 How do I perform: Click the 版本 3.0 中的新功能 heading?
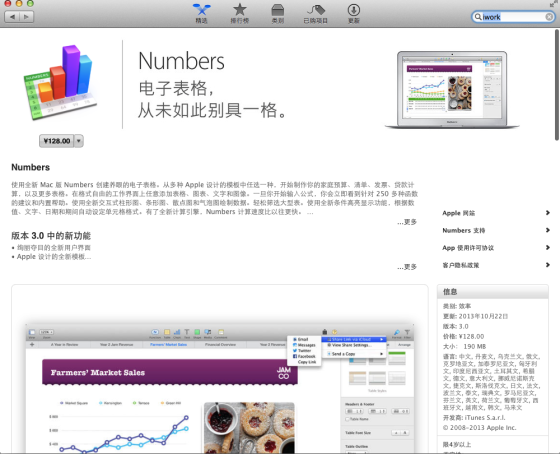[x=51, y=236]
